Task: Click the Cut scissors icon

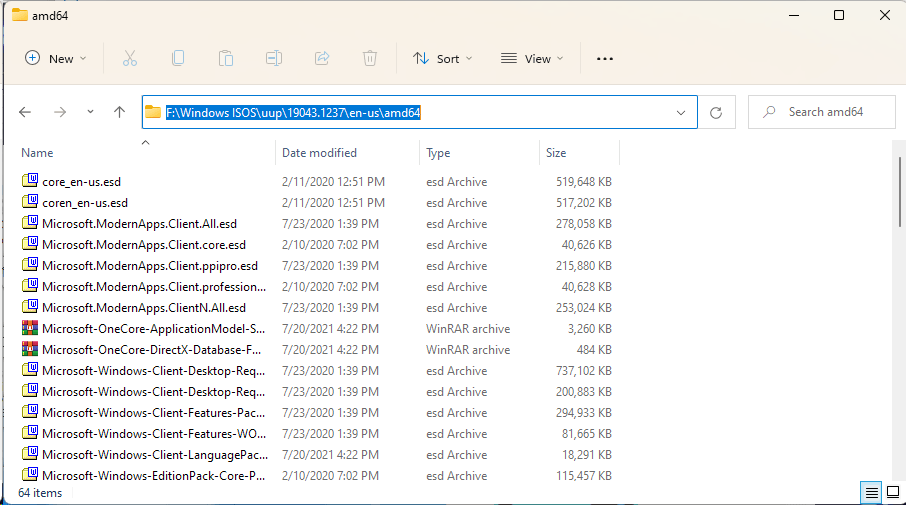Action: (x=129, y=58)
